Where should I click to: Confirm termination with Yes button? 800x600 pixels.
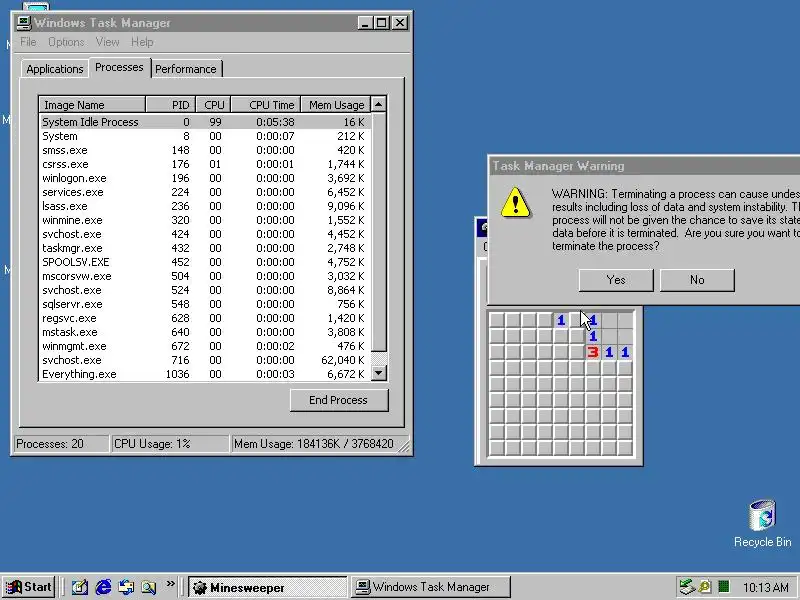616,280
